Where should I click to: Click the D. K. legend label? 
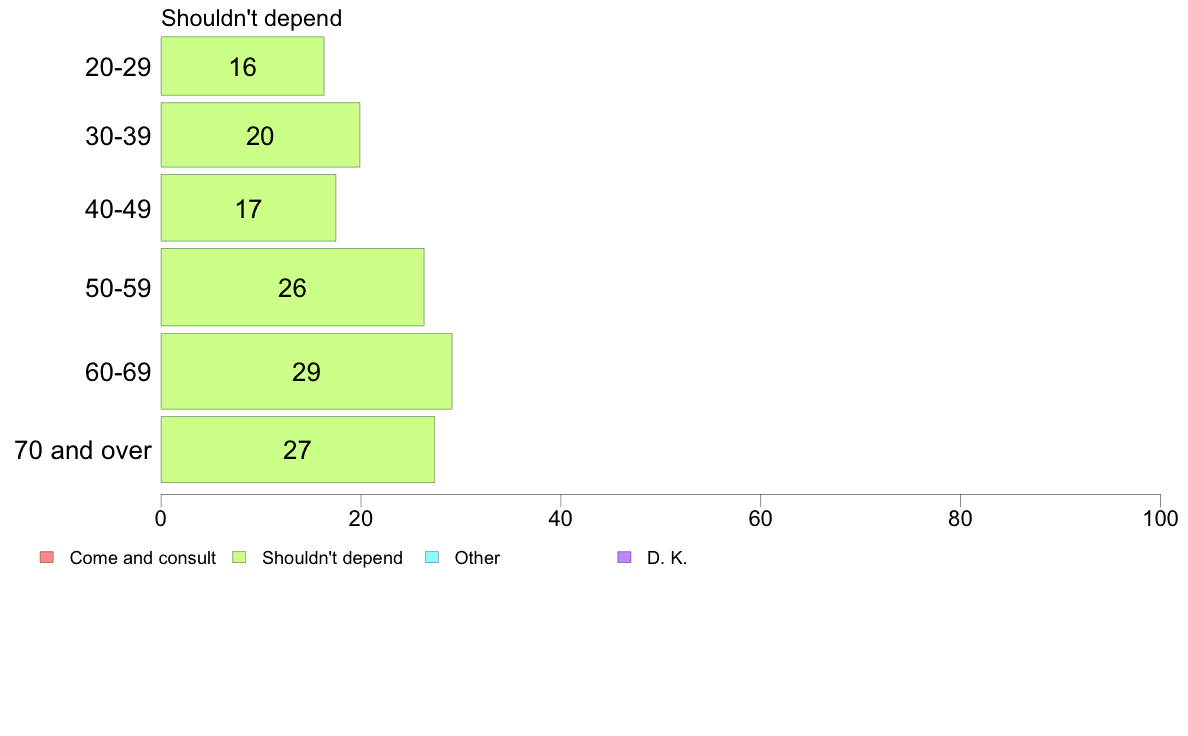pos(667,558)
